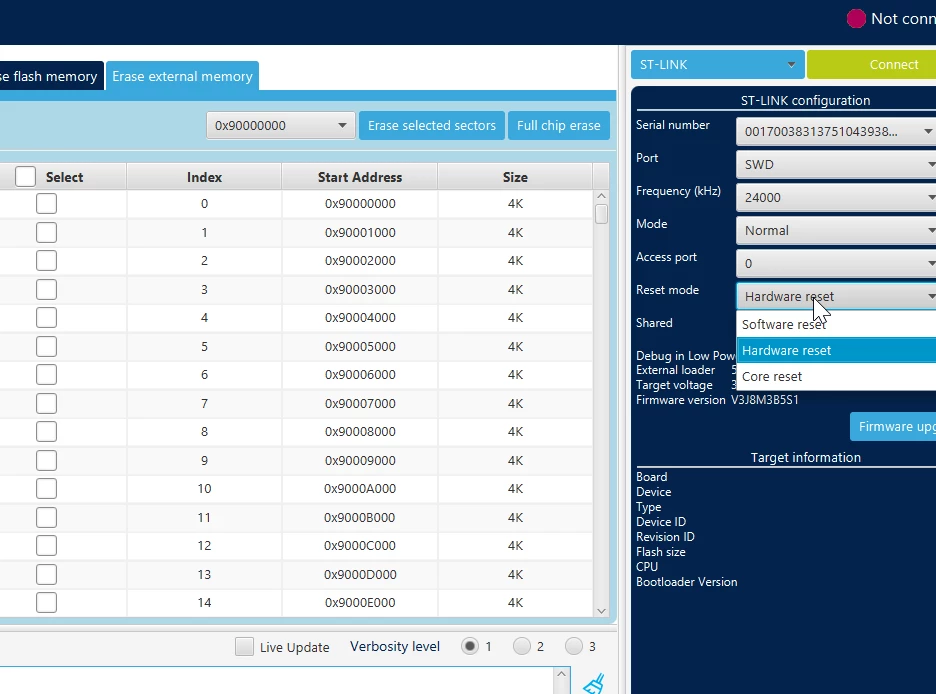The height and width of the screenshot is (694, 936).
Task: Open the ST-LINK interface dropdown
Action: tap(718, 64)
